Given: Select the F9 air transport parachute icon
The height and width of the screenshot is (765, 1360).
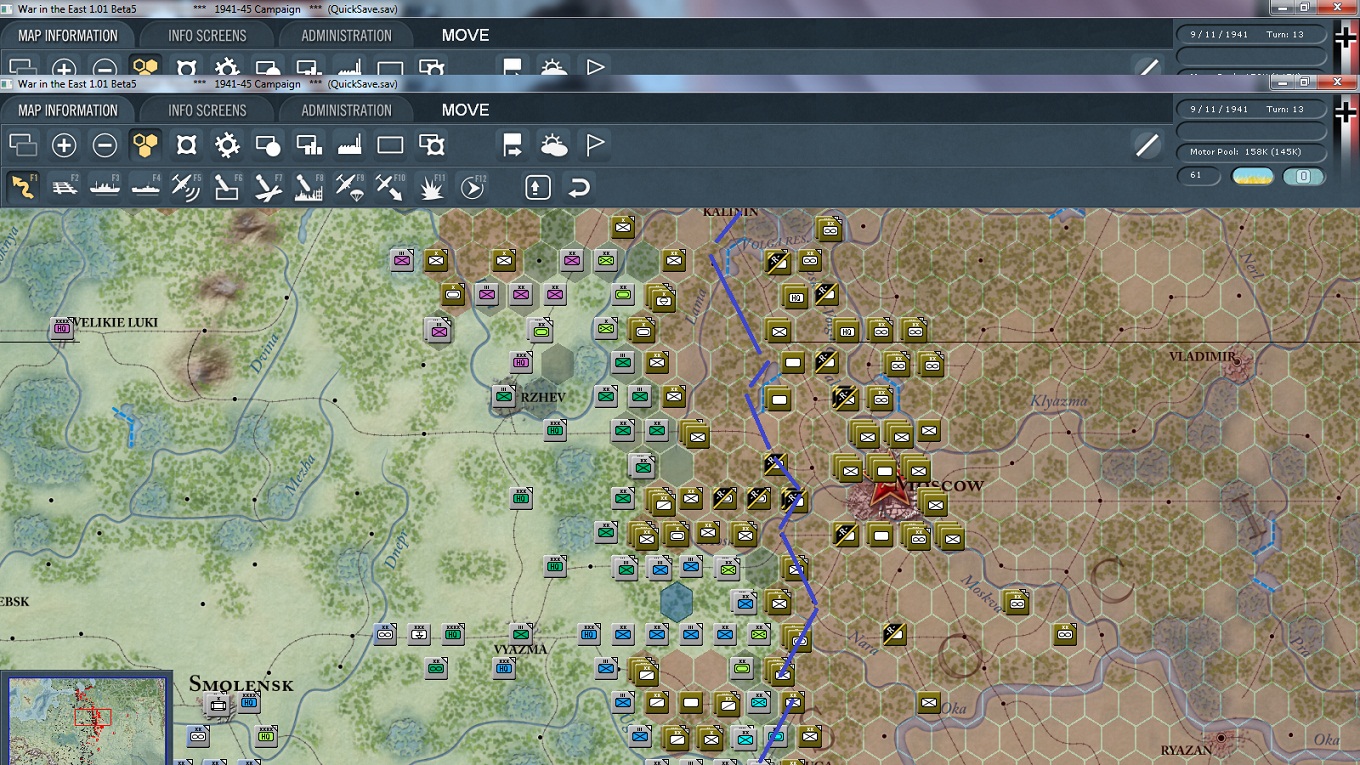Looking at the screenshot, I should (x=349, y=186).
